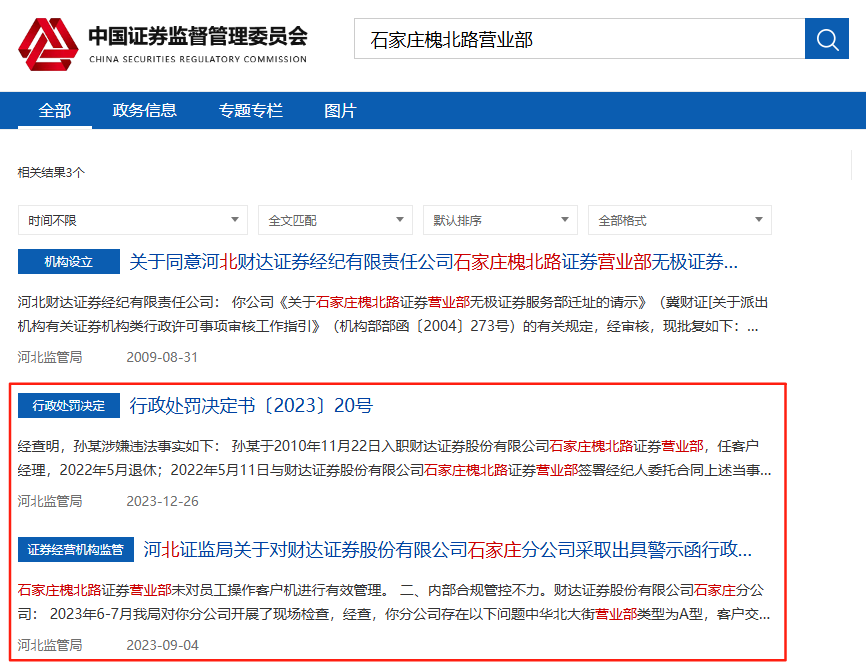Switch to the 政务信息 tab
866x670 pixels.
pyautogui.click(x=145, y=110)
